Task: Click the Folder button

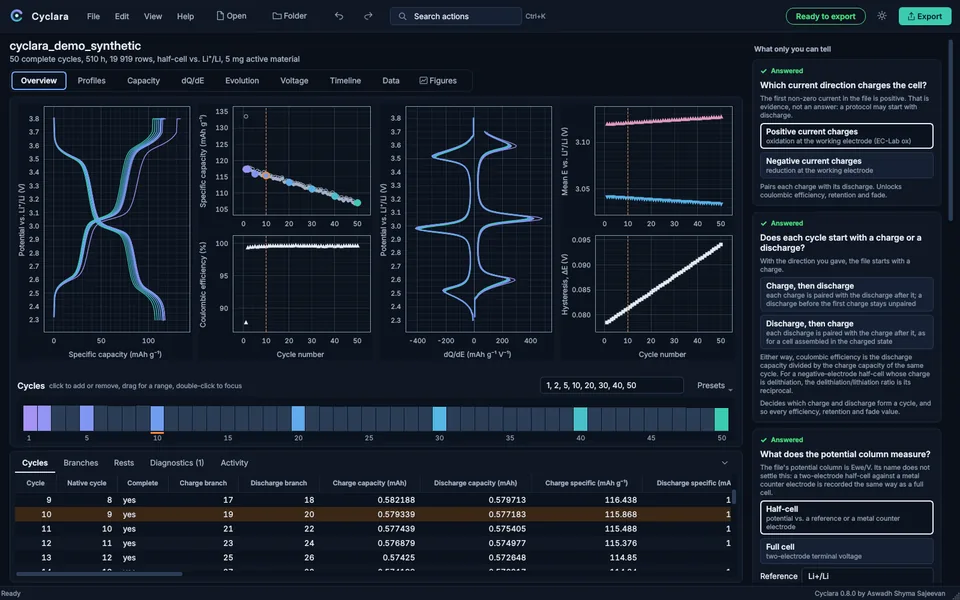Action: (290, 16)
